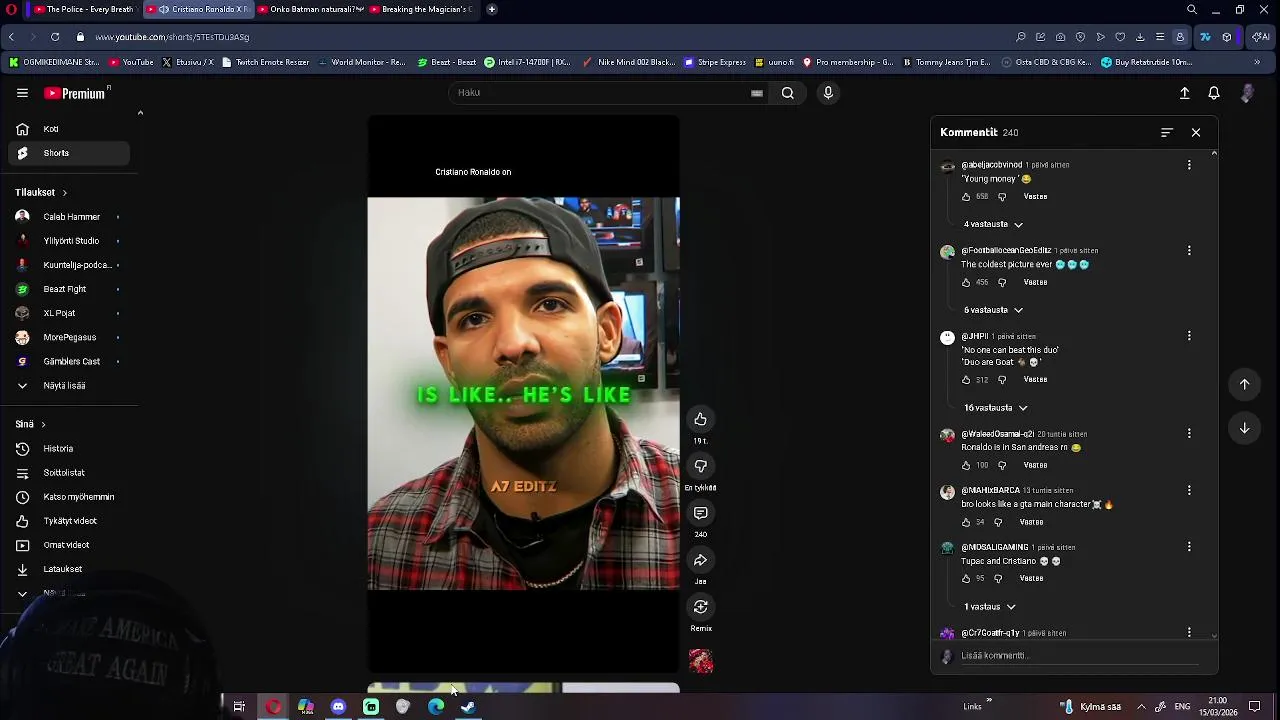This screenshot has width=1280, height=720.
Task: Expand the Tilaukset section chevron
Action: click(64, 192)
